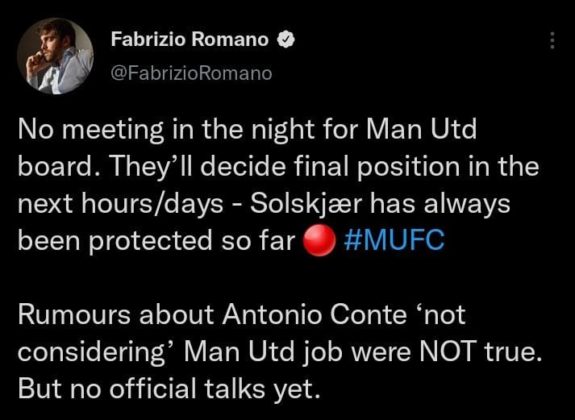Click the Fabrizio Romano display name
This screenshot has height=420, width=575.
190,39
